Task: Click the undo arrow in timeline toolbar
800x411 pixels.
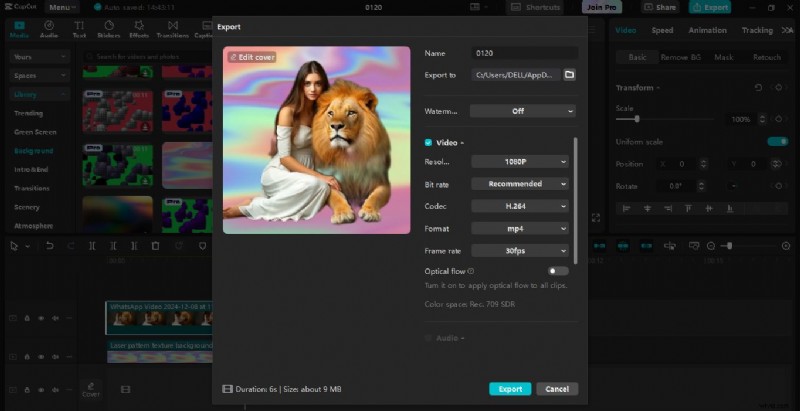Action: pyautogui.click(x=50, y=245)
